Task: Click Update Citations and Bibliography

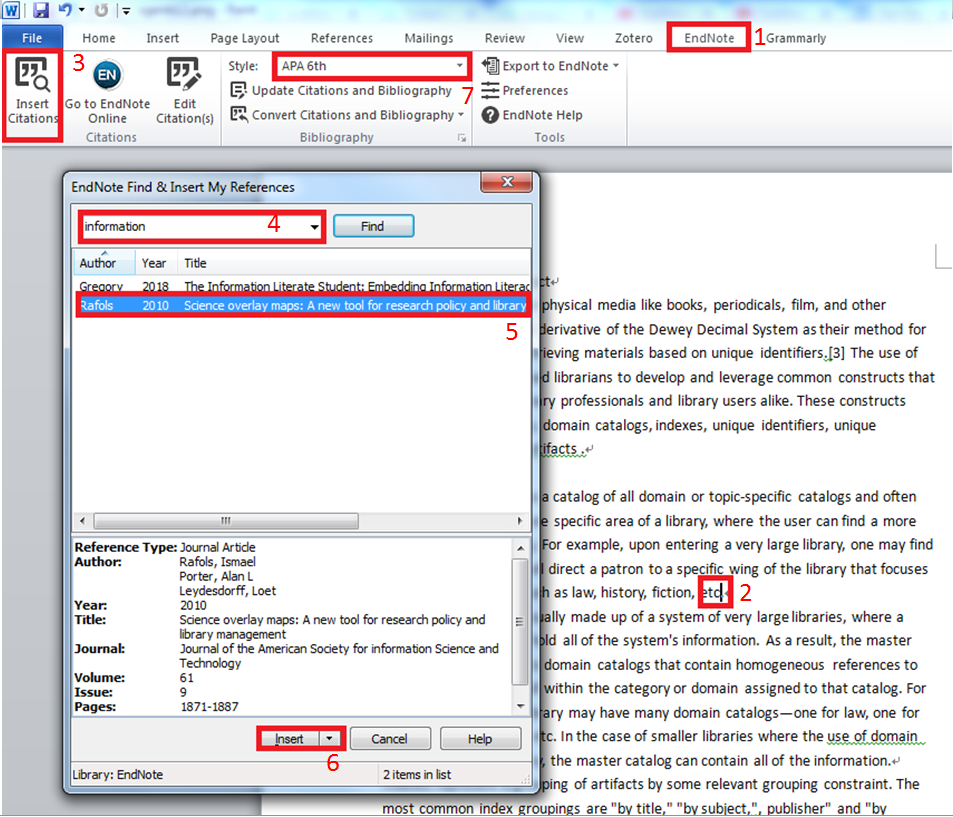Action: pyautogui.click(x=341, y=91)
